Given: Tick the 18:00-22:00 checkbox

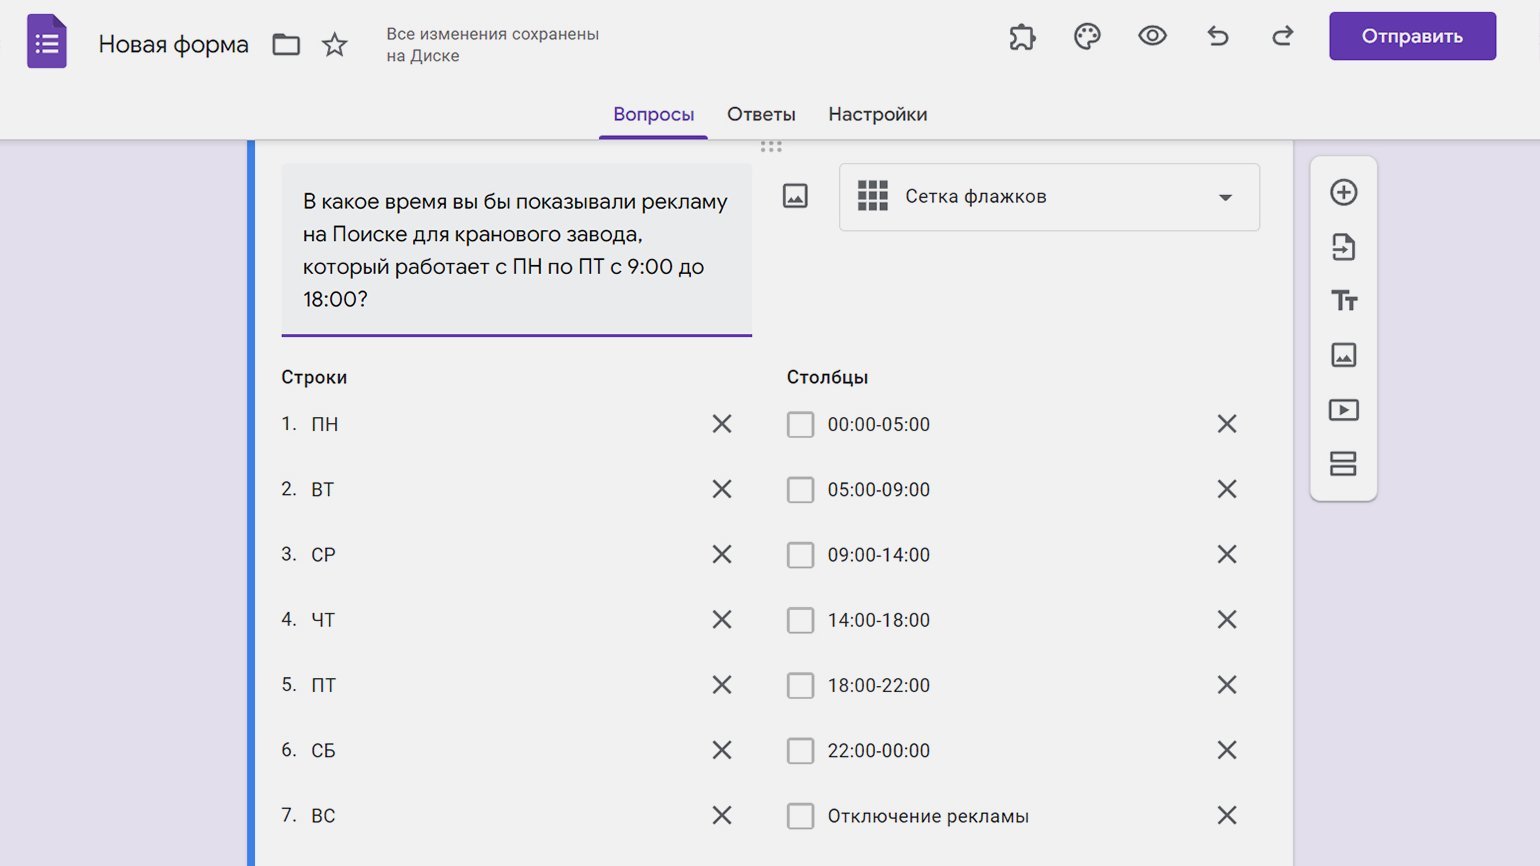Looking at the screenshot, I should pos(800,685).
